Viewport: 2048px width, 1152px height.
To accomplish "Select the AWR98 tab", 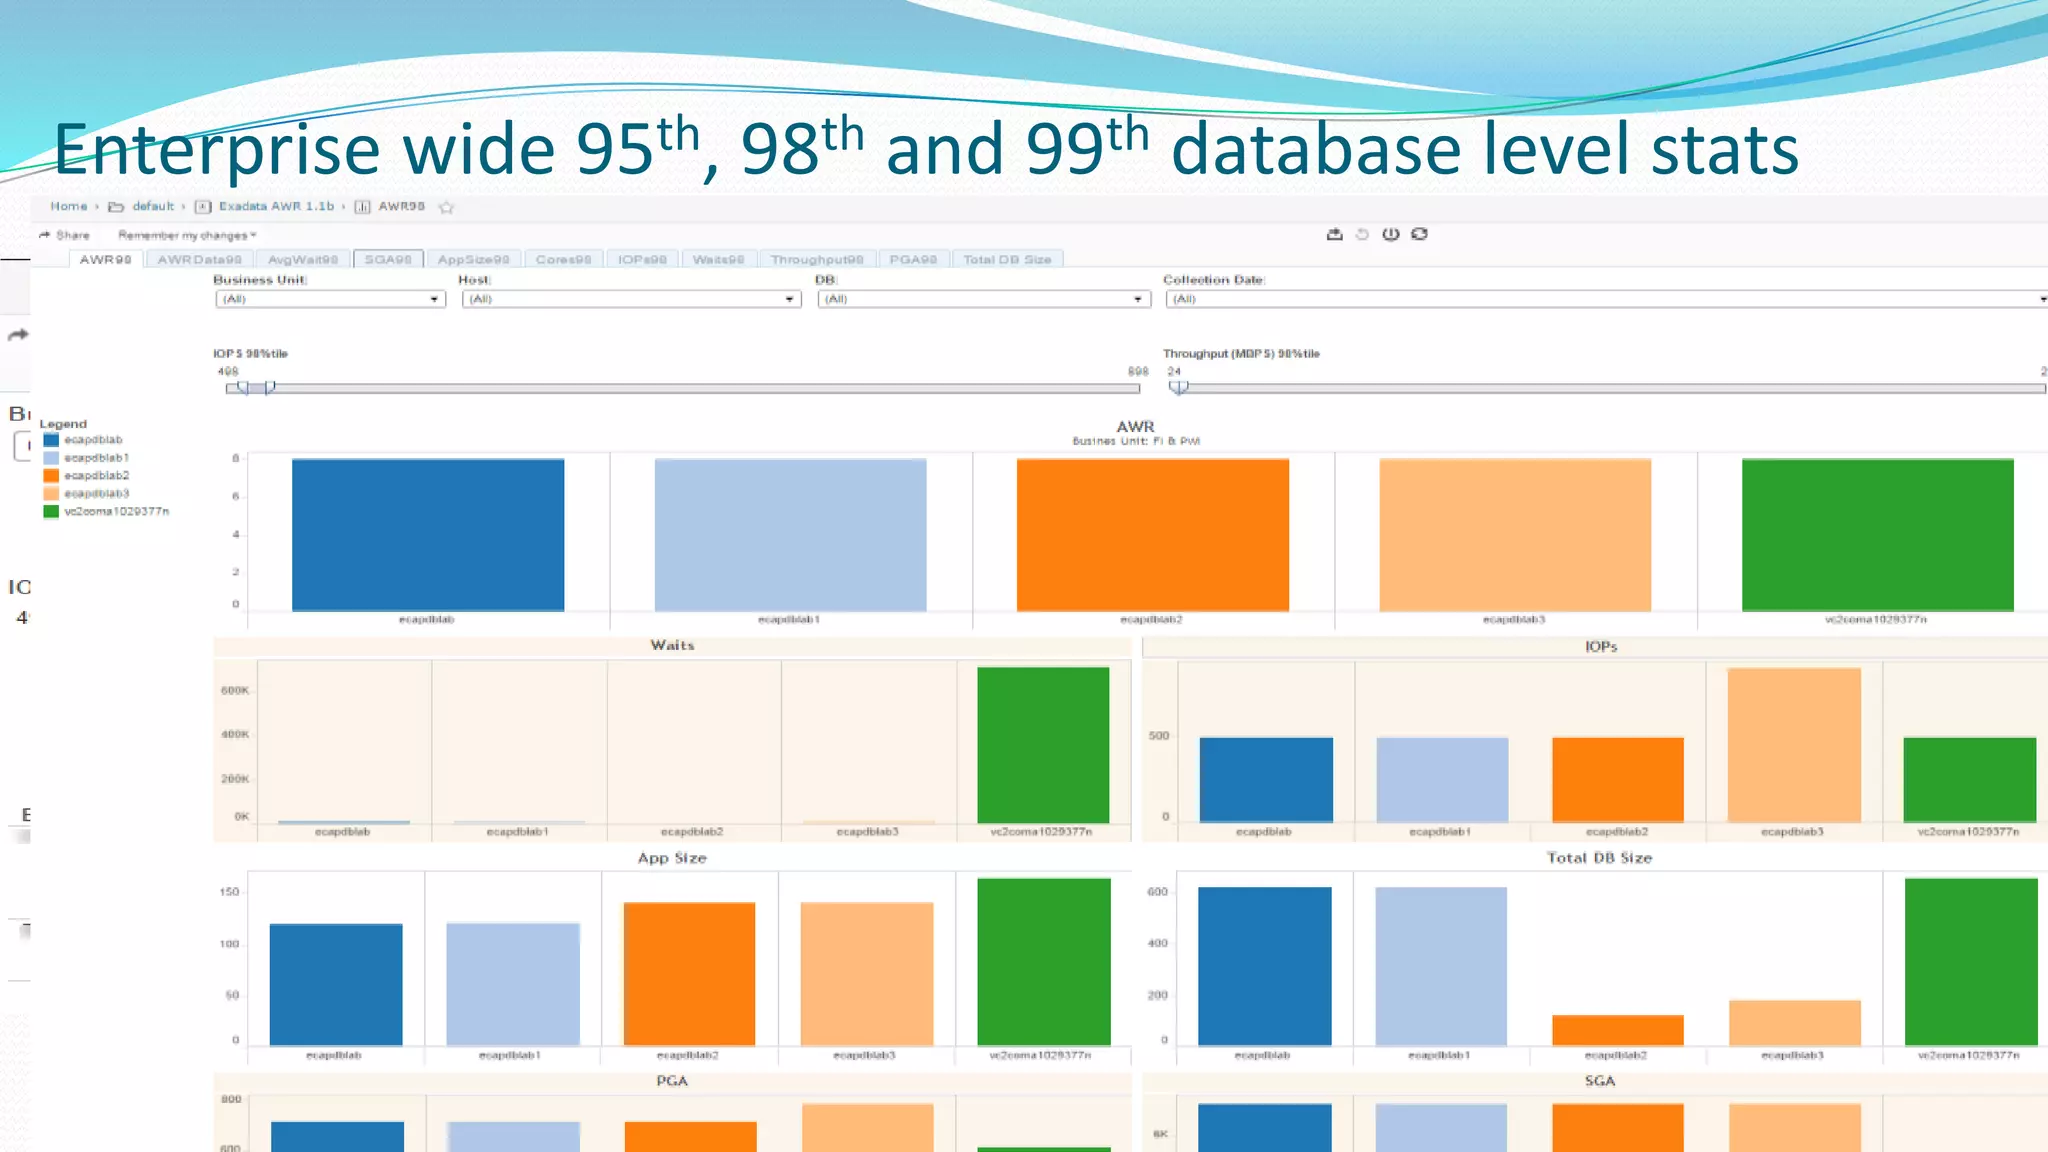I will coord(106,259).
